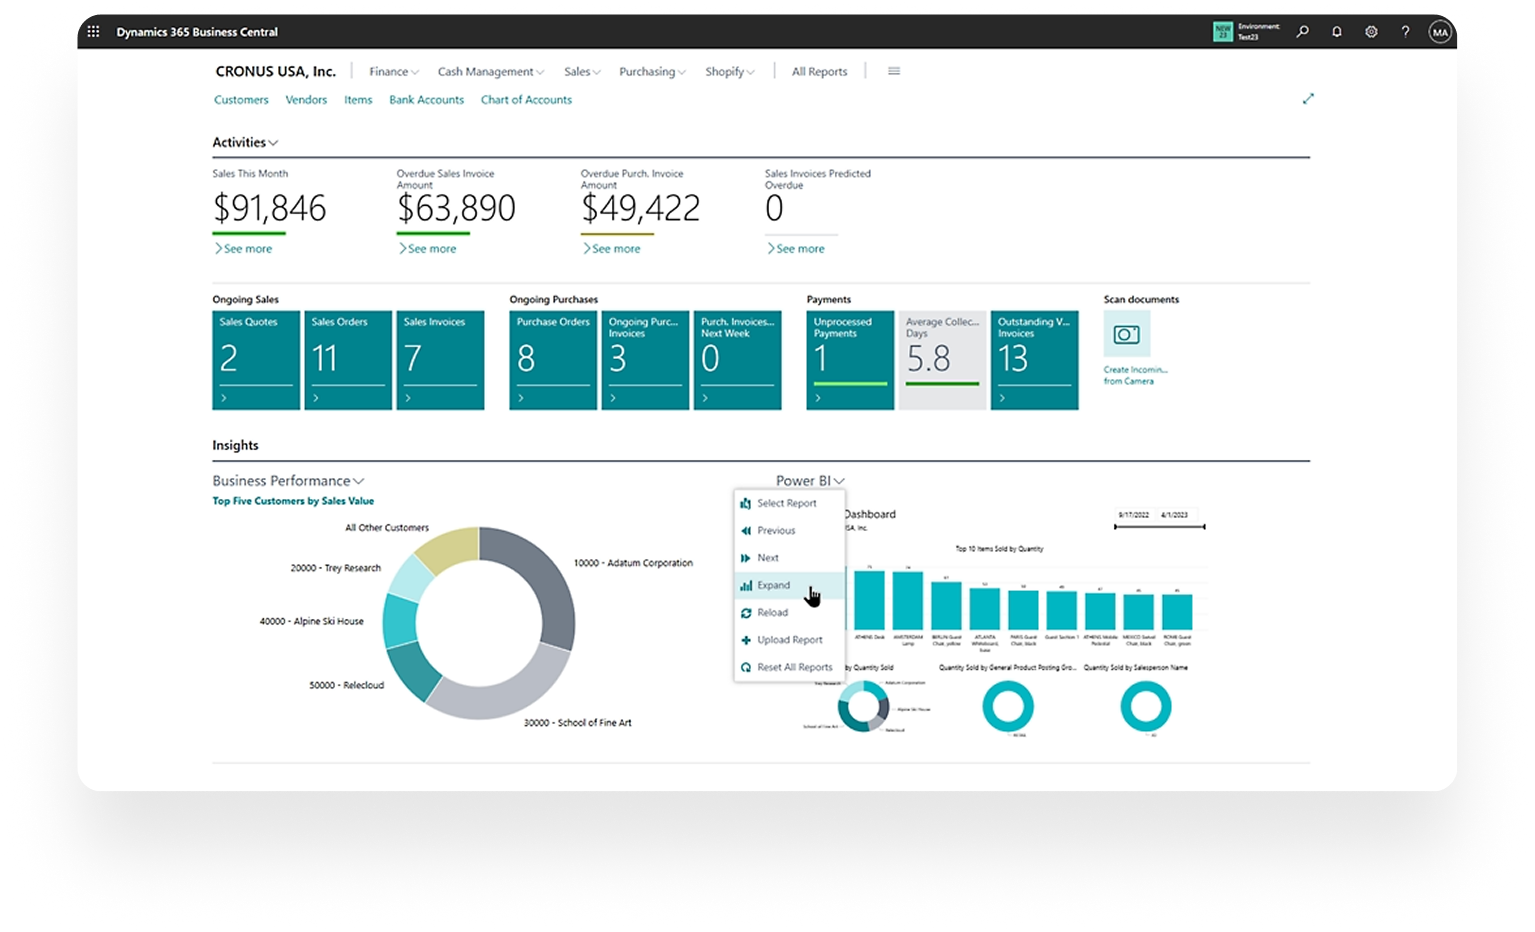Open the Cash Management dropdown

[x=490, y=72]
